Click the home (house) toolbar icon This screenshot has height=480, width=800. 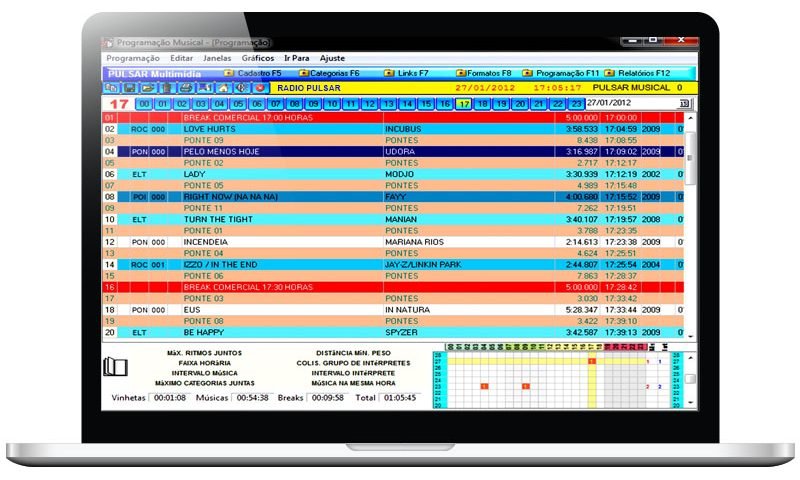click(x=224, y=88)
